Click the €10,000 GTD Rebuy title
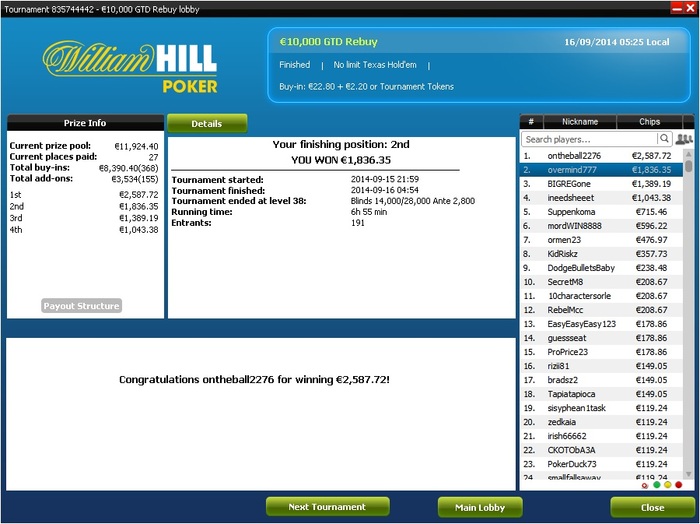The image size is (700, 524). (329, 42)
